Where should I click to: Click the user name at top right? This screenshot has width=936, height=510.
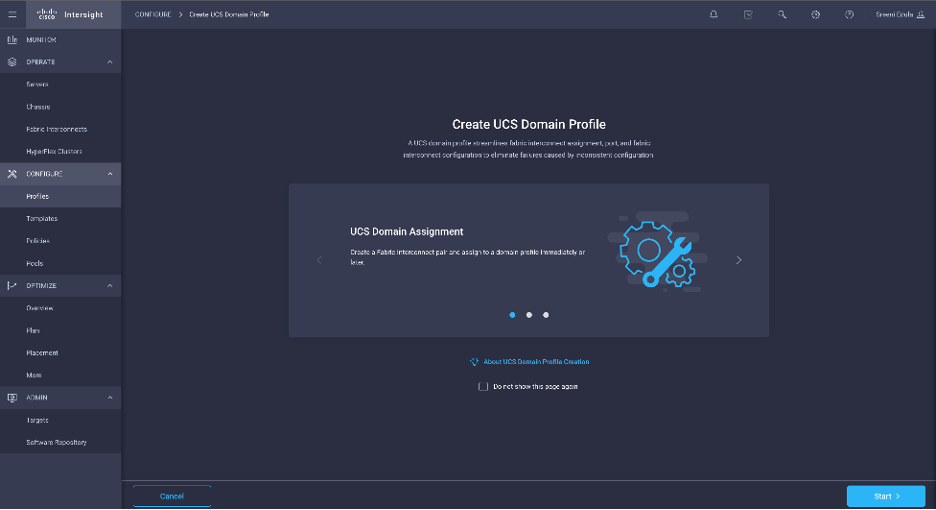click(x=894, y=14)
